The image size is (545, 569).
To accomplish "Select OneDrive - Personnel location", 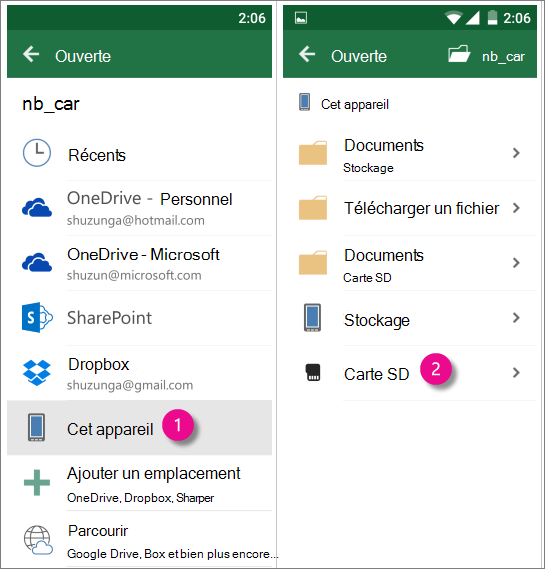I will click(x=139, y=208).
